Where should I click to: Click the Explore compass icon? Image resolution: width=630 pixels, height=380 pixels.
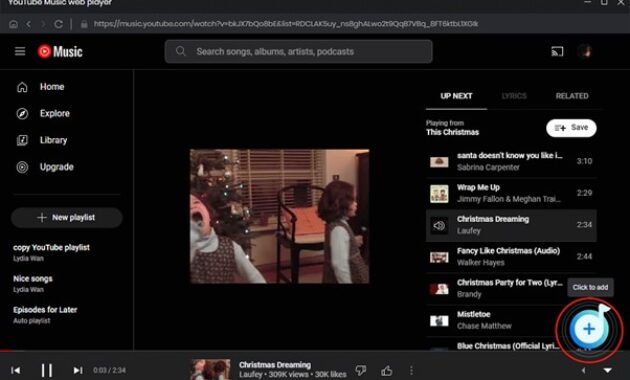(22, 114)
